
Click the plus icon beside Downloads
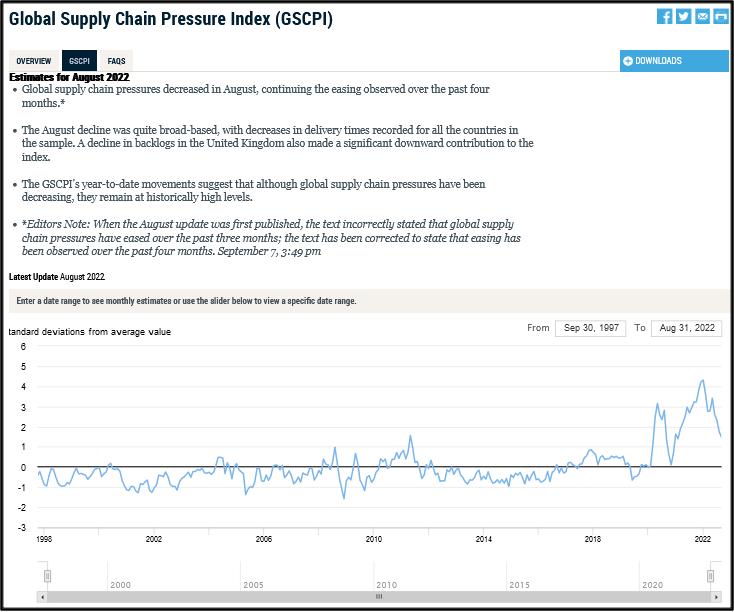coord(628,61)
